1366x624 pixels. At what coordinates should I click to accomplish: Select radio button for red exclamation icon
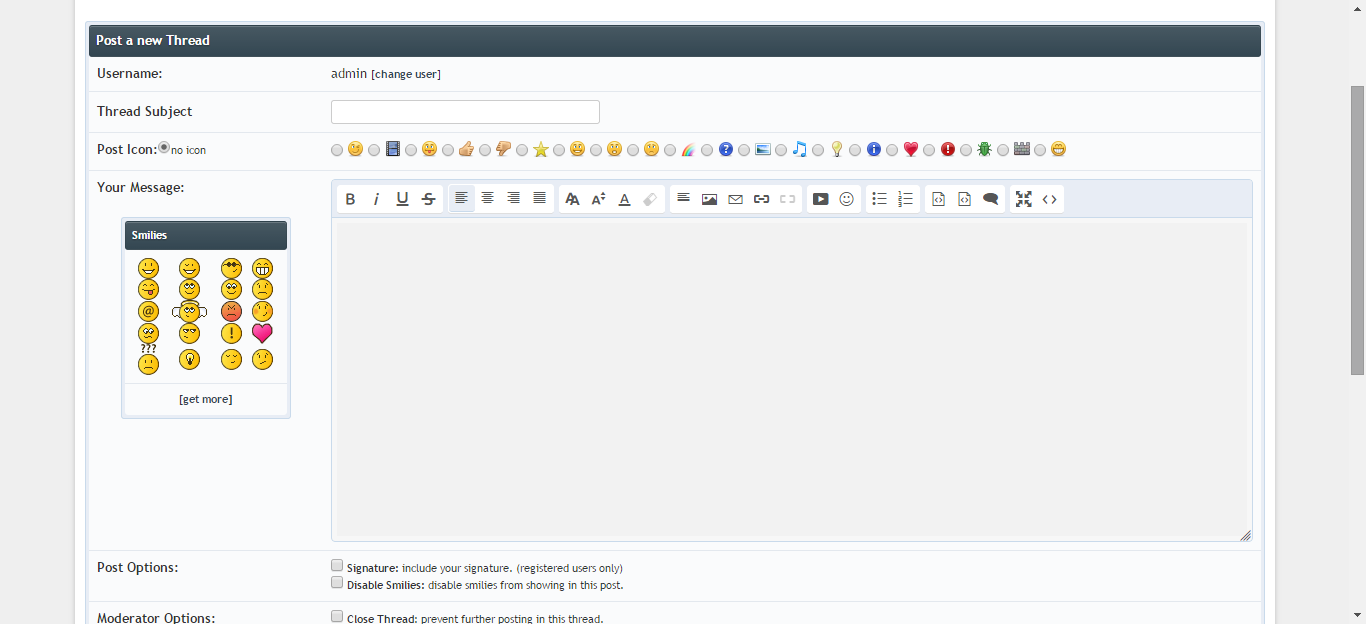(x=929, y=150)
